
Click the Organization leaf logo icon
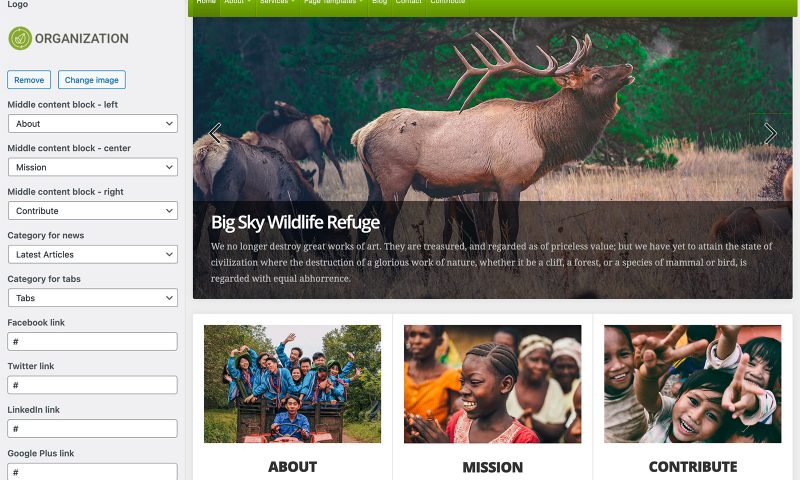[x=20, y=38]
